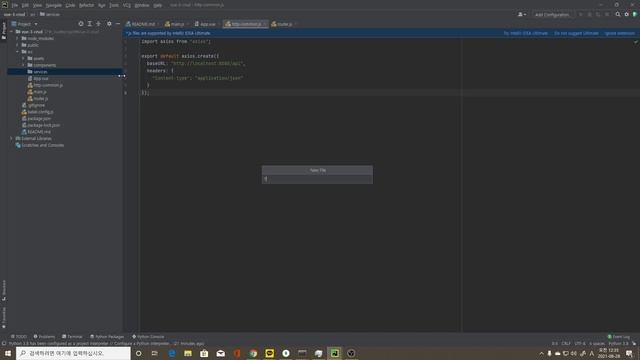640x360 pixels.
Task: Collapse the src folder
Action: [17, 52]
